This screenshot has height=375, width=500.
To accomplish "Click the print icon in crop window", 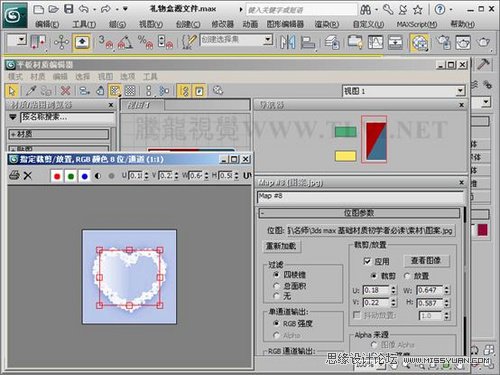I will [14, 175].
